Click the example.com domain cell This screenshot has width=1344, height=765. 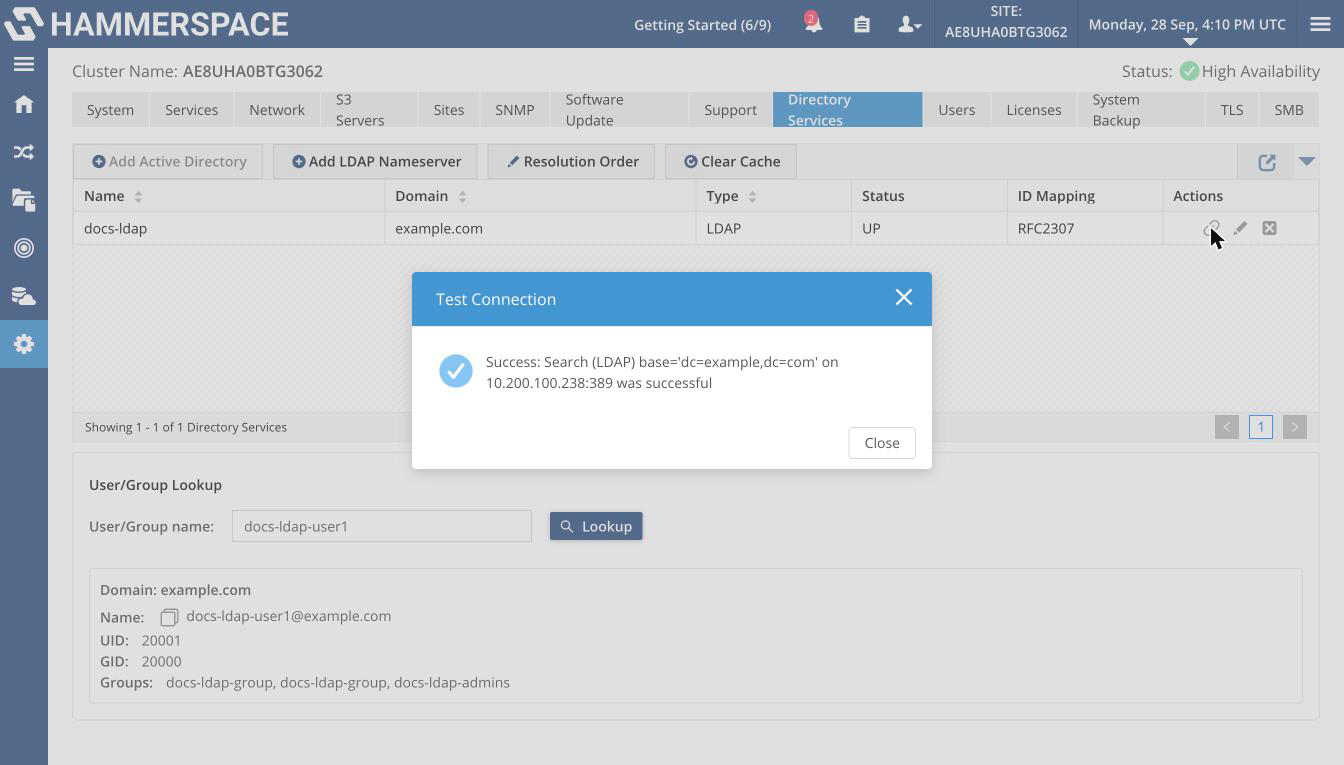[540, 228]
